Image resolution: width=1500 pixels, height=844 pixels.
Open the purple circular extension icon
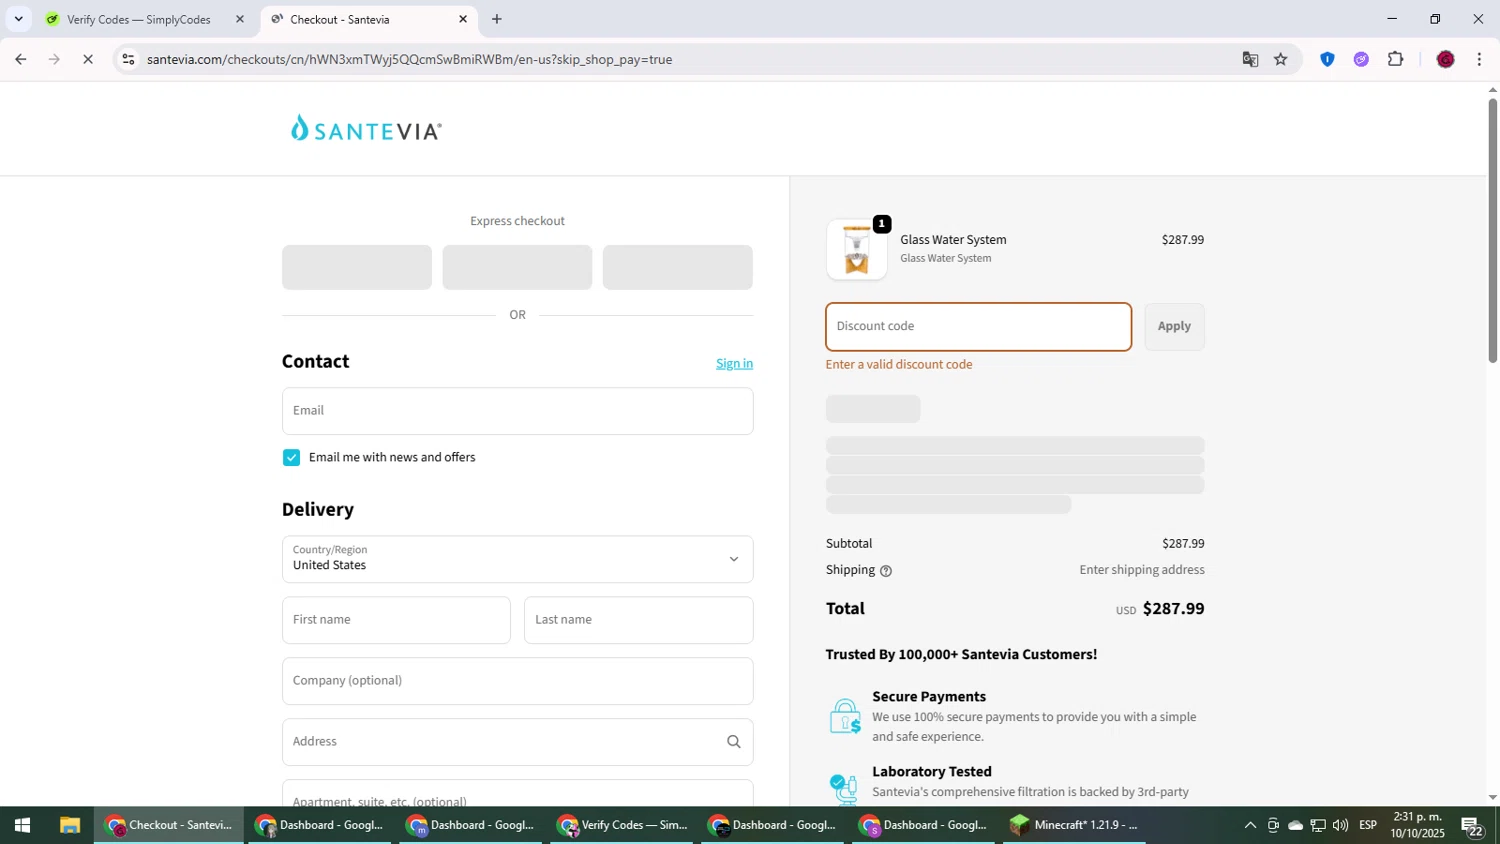click(x=1361, y=59)
